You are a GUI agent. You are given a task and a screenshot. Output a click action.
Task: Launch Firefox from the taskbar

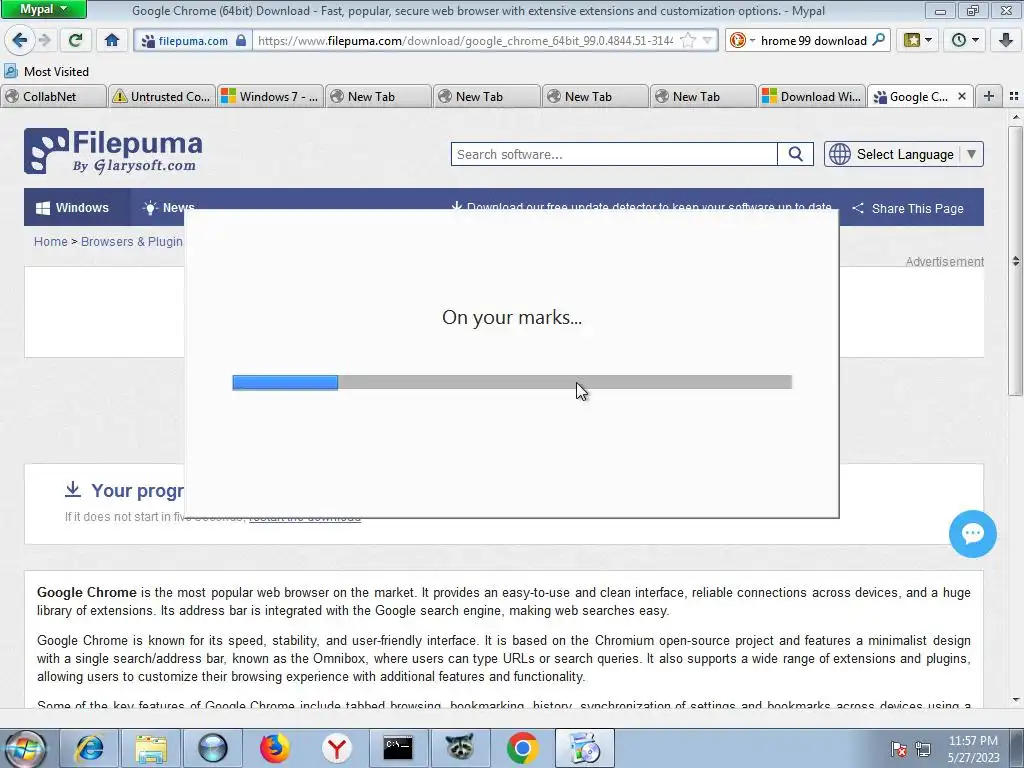274,748
